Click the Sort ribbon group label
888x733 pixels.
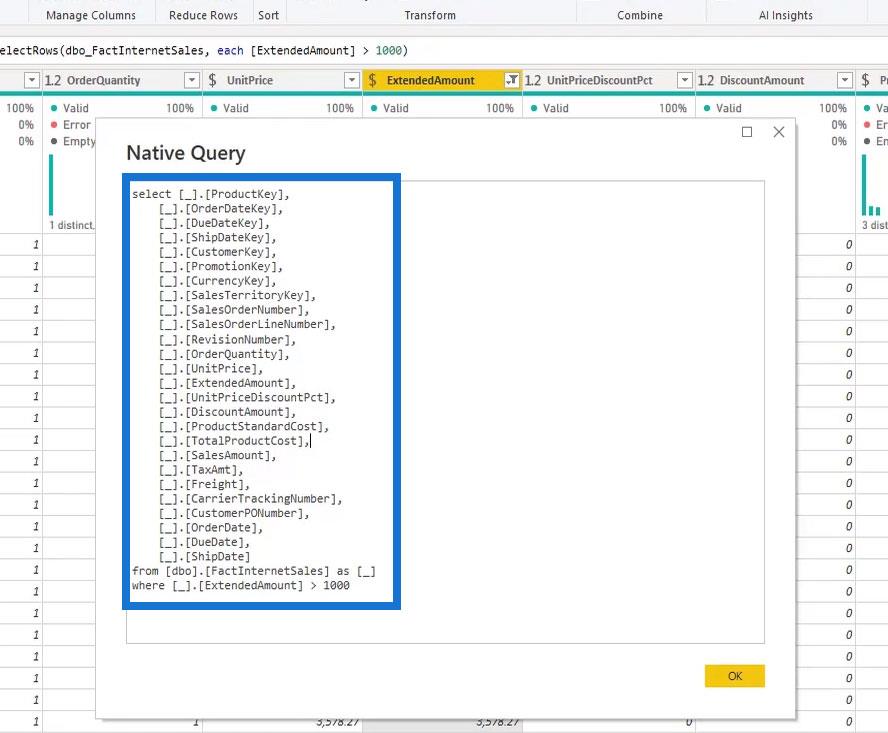point(268,15)
